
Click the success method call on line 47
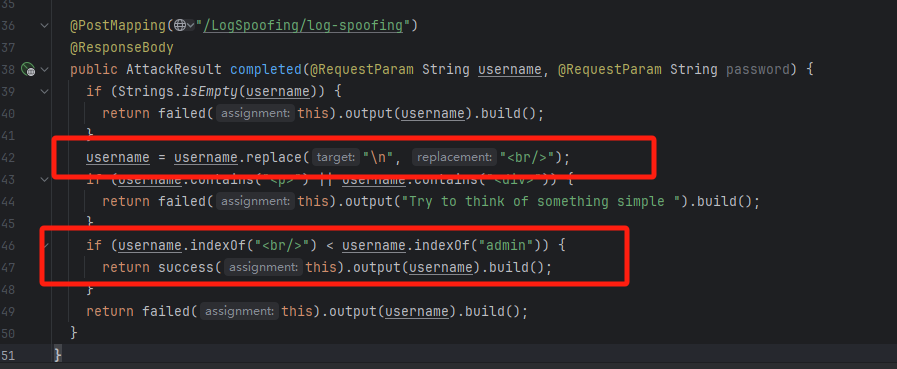click(x=186, y=267)
